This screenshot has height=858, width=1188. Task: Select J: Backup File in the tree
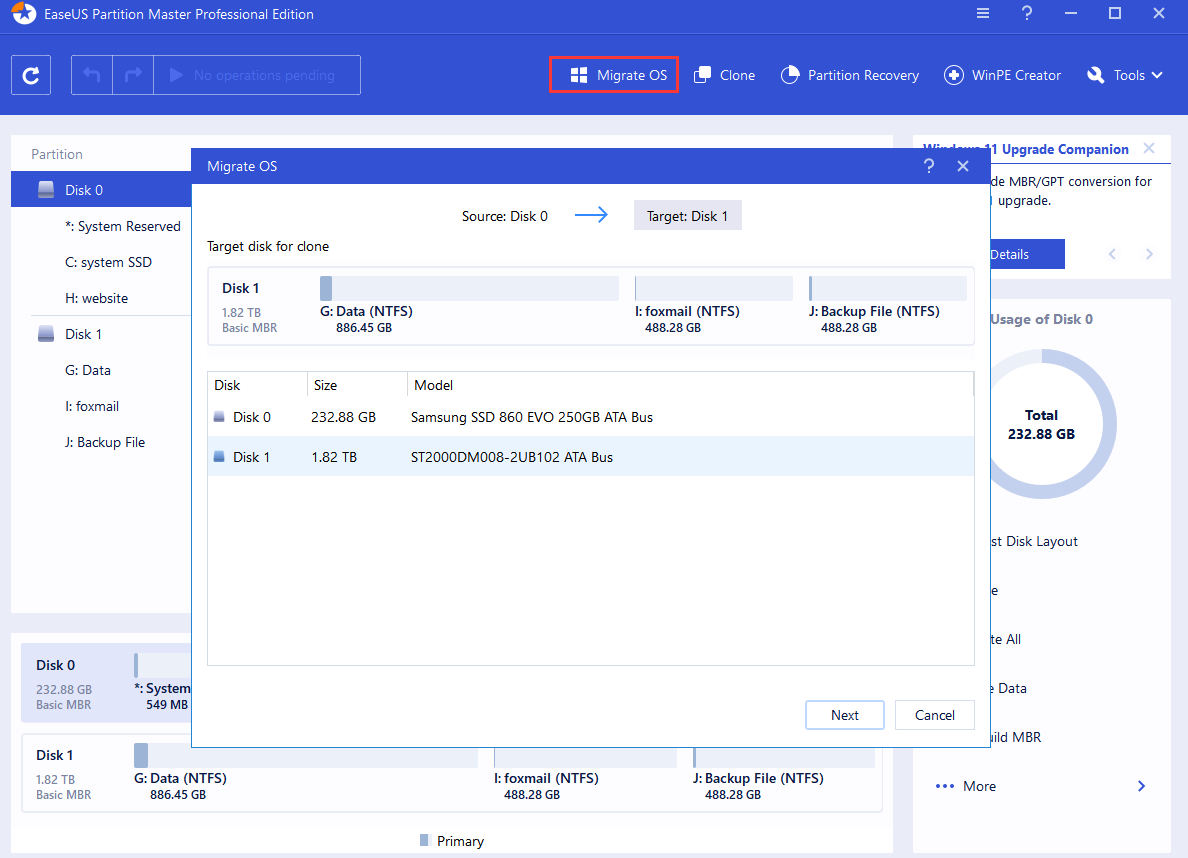[105, 442]
